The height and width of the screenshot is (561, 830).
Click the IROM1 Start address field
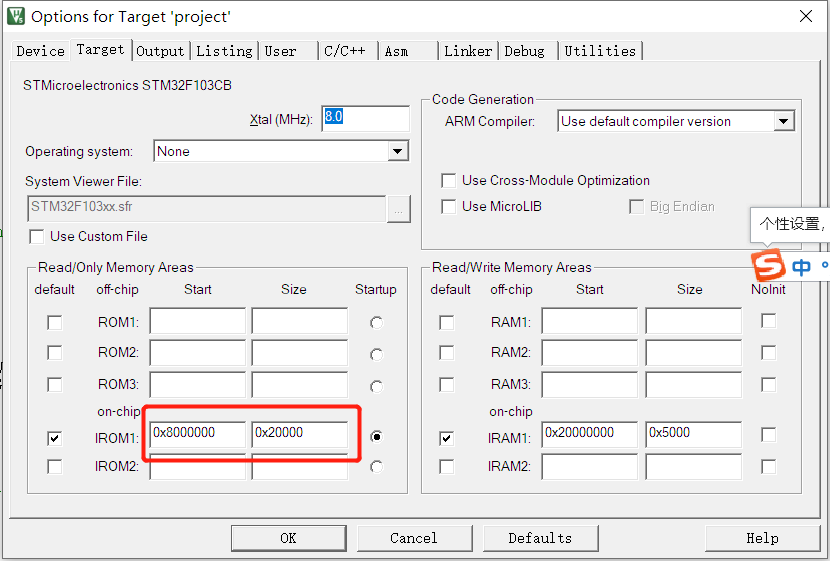(x=197, y=434)
